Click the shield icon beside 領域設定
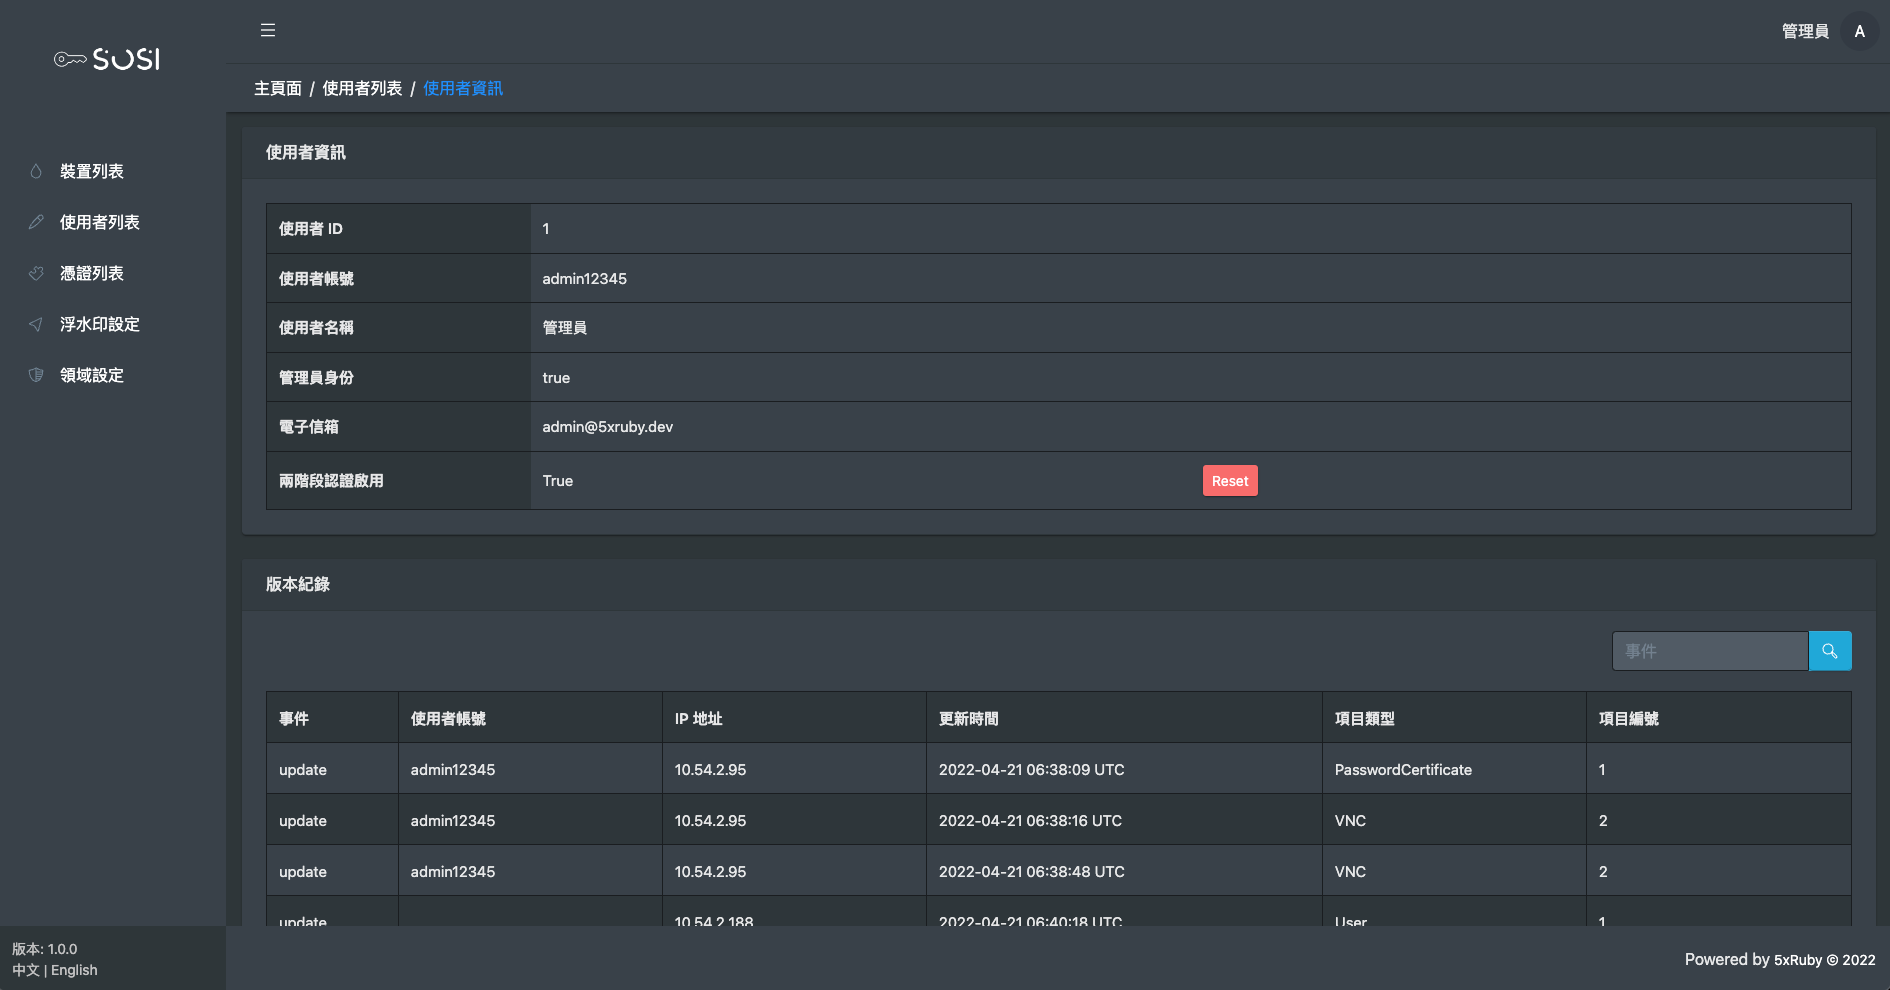This screenshot has width=1890, height=990. 36,375
